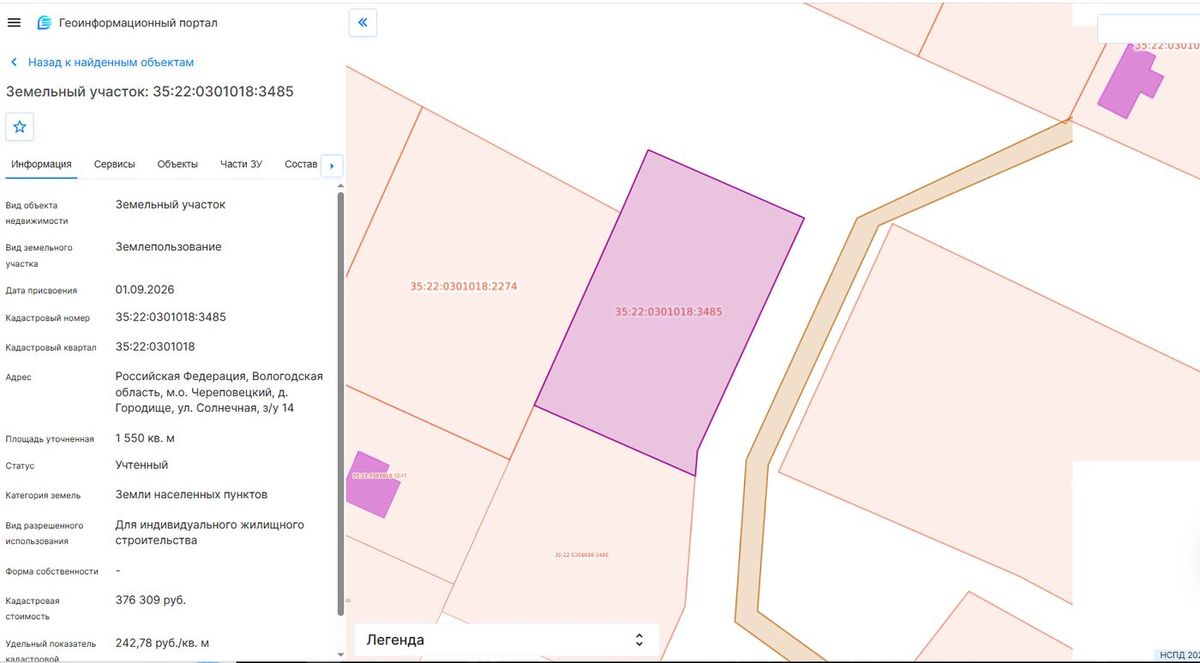This screenshot has height=663, width=1200.
Task: Add the parcel to favorites with star
Action: pyautogui.click(x=21, y=127)
